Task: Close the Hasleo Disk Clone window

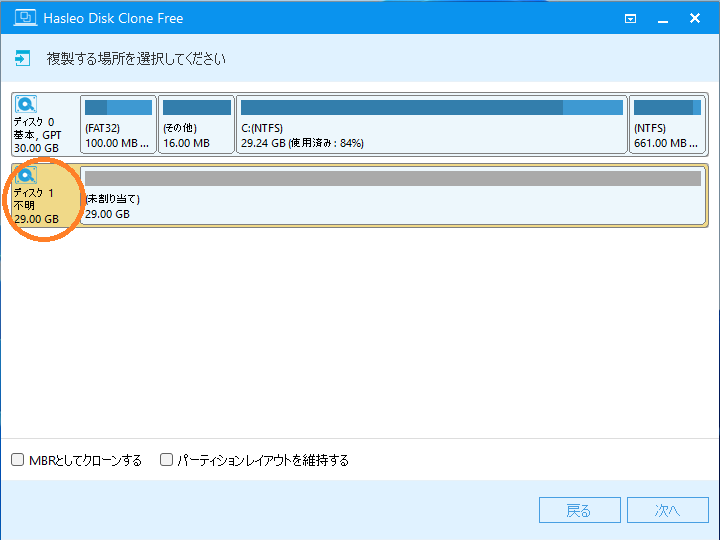Action: (695, 18)
